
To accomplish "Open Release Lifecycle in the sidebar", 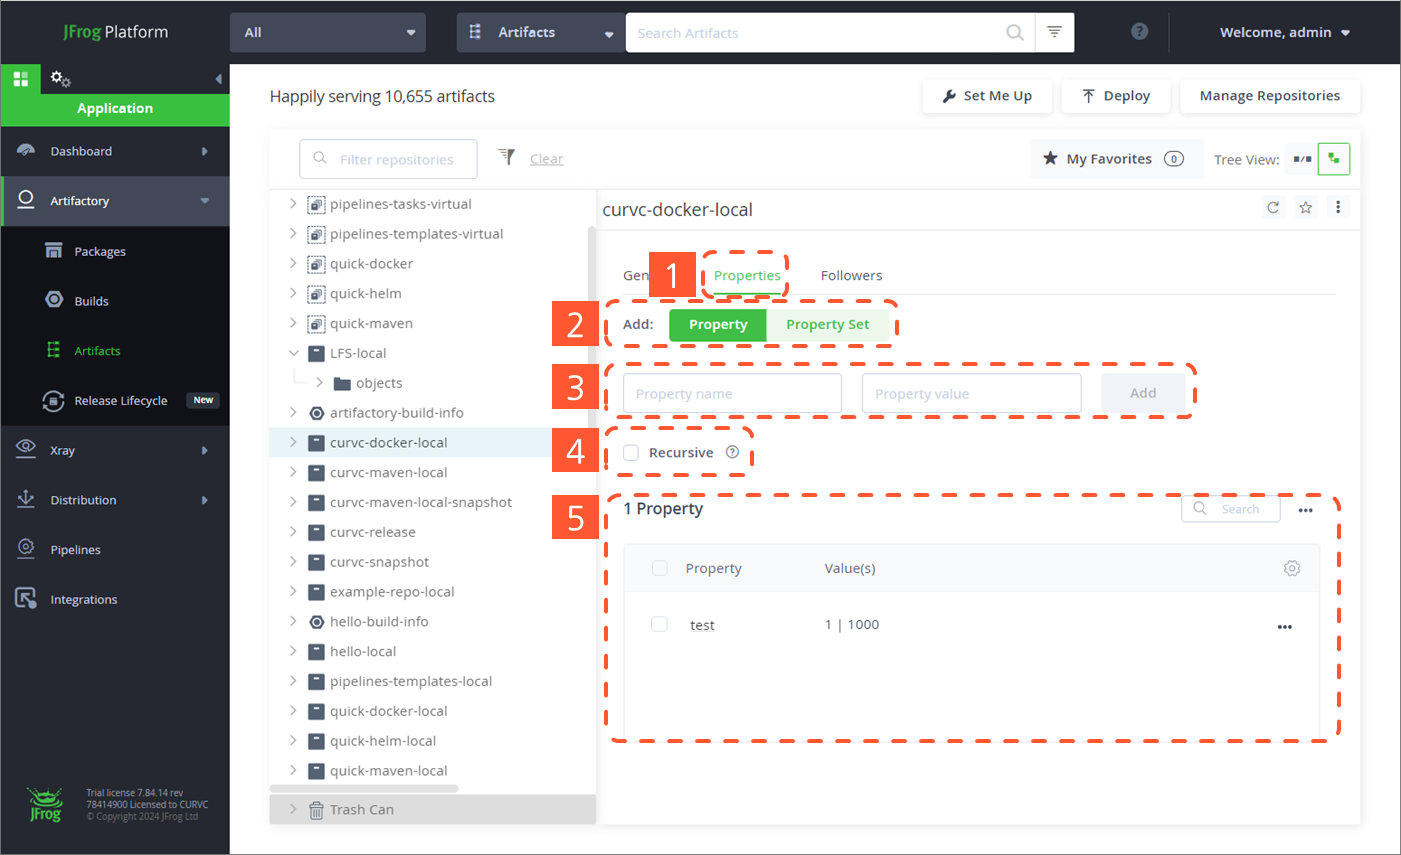I will click(x=121, y=400).
